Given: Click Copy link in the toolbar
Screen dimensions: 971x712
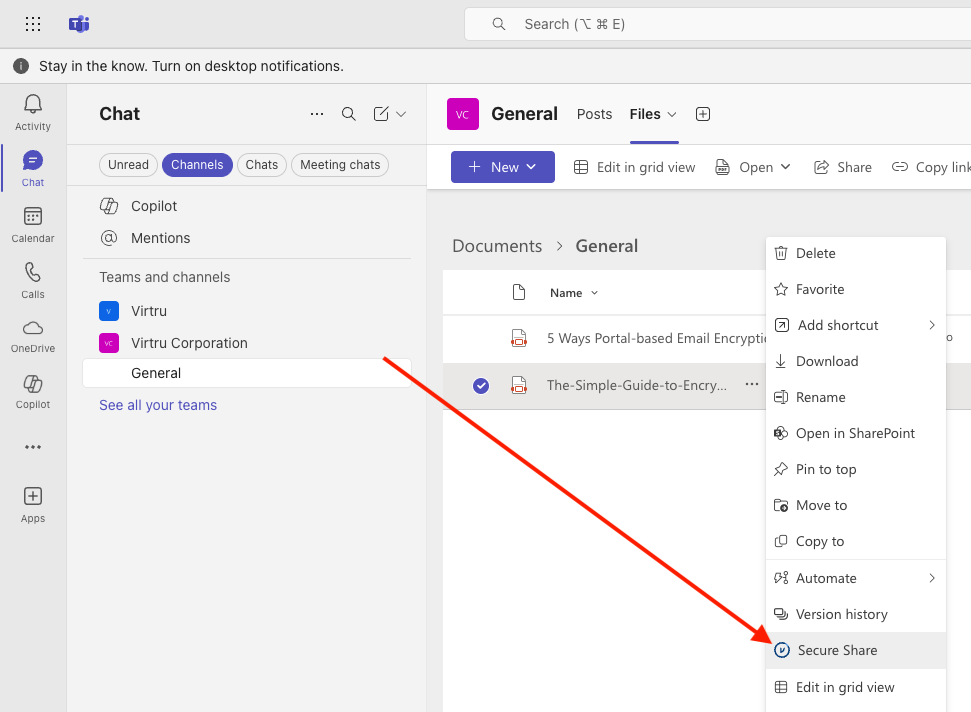Looking at the screenshot, I should (x=931, y=167).
